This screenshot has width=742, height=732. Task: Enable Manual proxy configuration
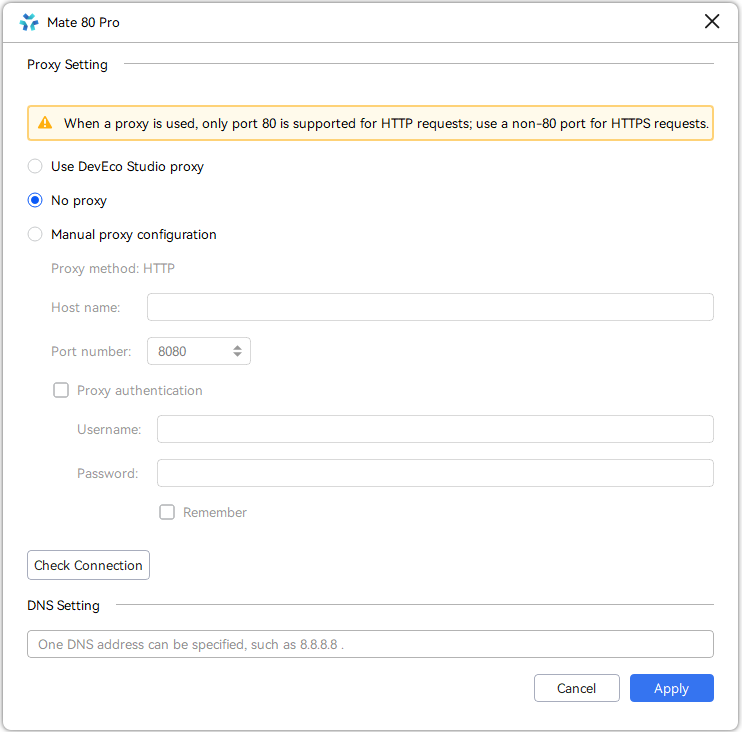(x=35, y=235)
